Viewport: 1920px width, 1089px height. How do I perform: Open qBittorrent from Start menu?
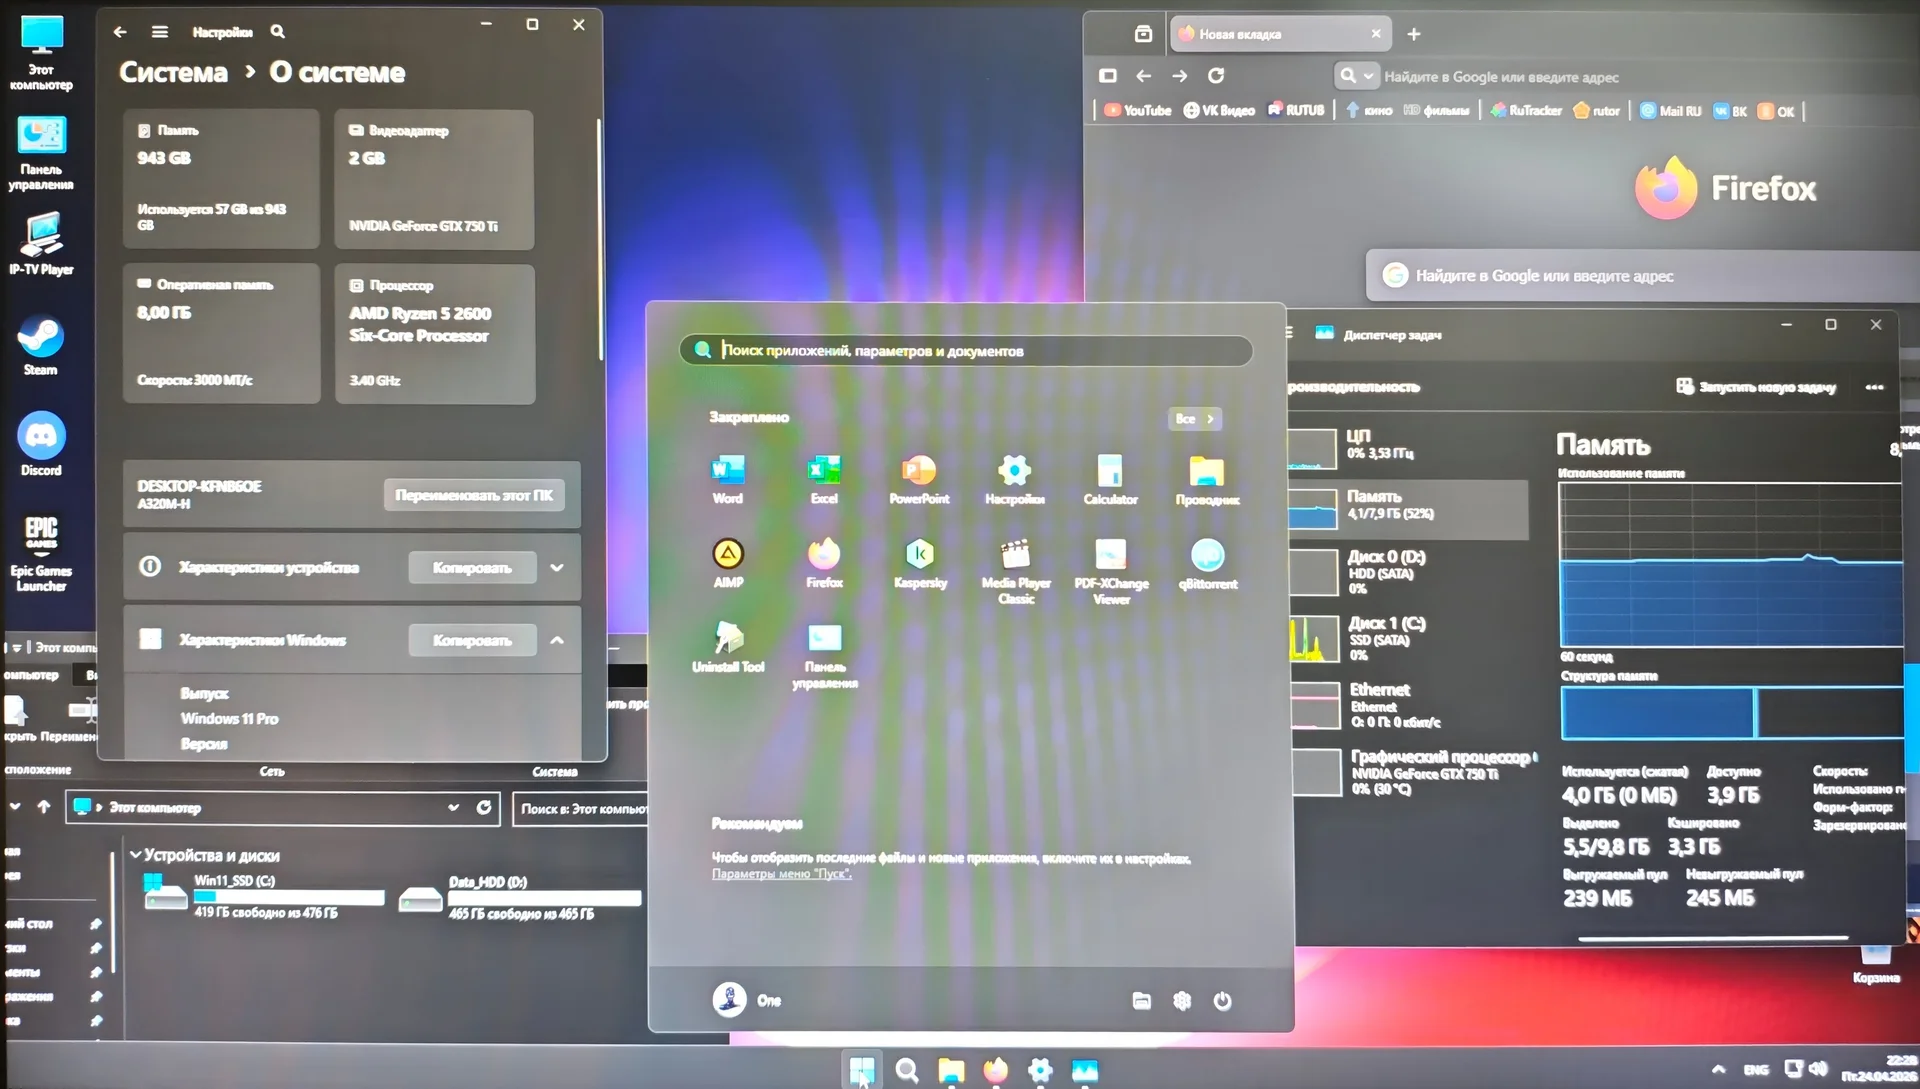click(1207, 563)
